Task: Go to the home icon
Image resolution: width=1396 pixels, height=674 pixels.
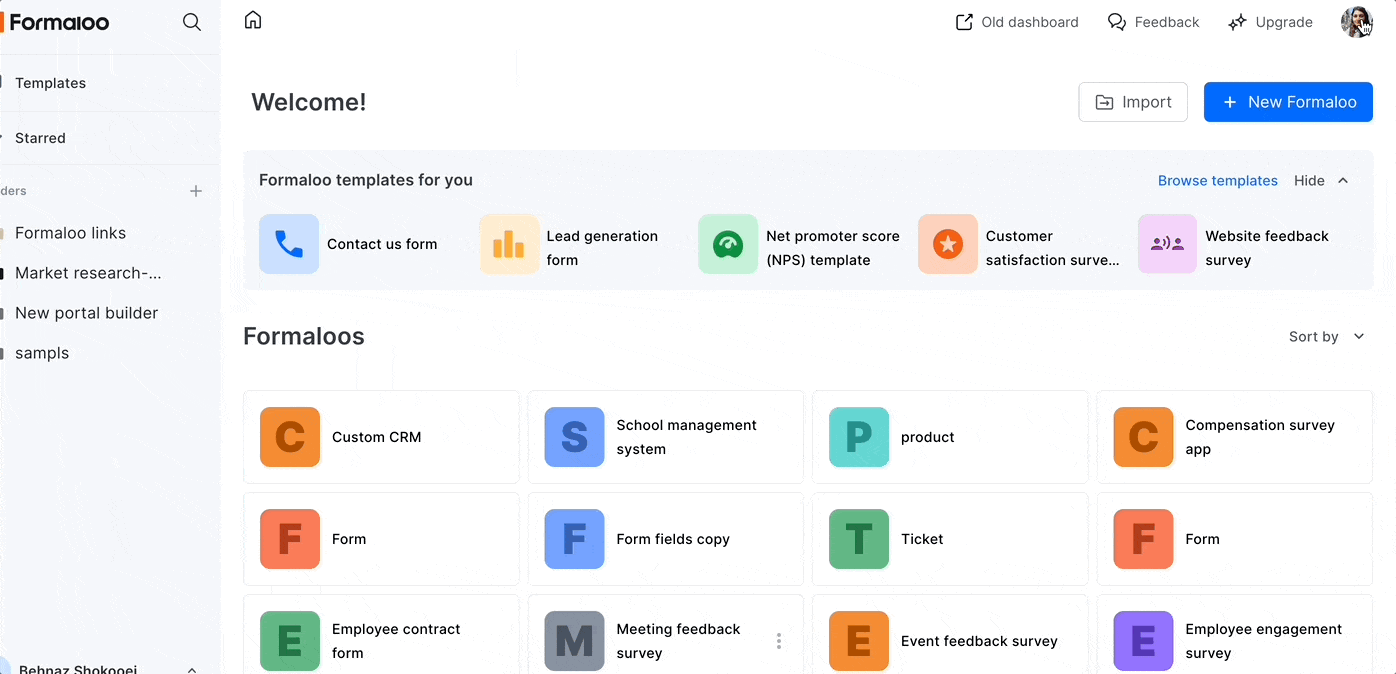Action: pyautogui.click(x=253, y=20)
